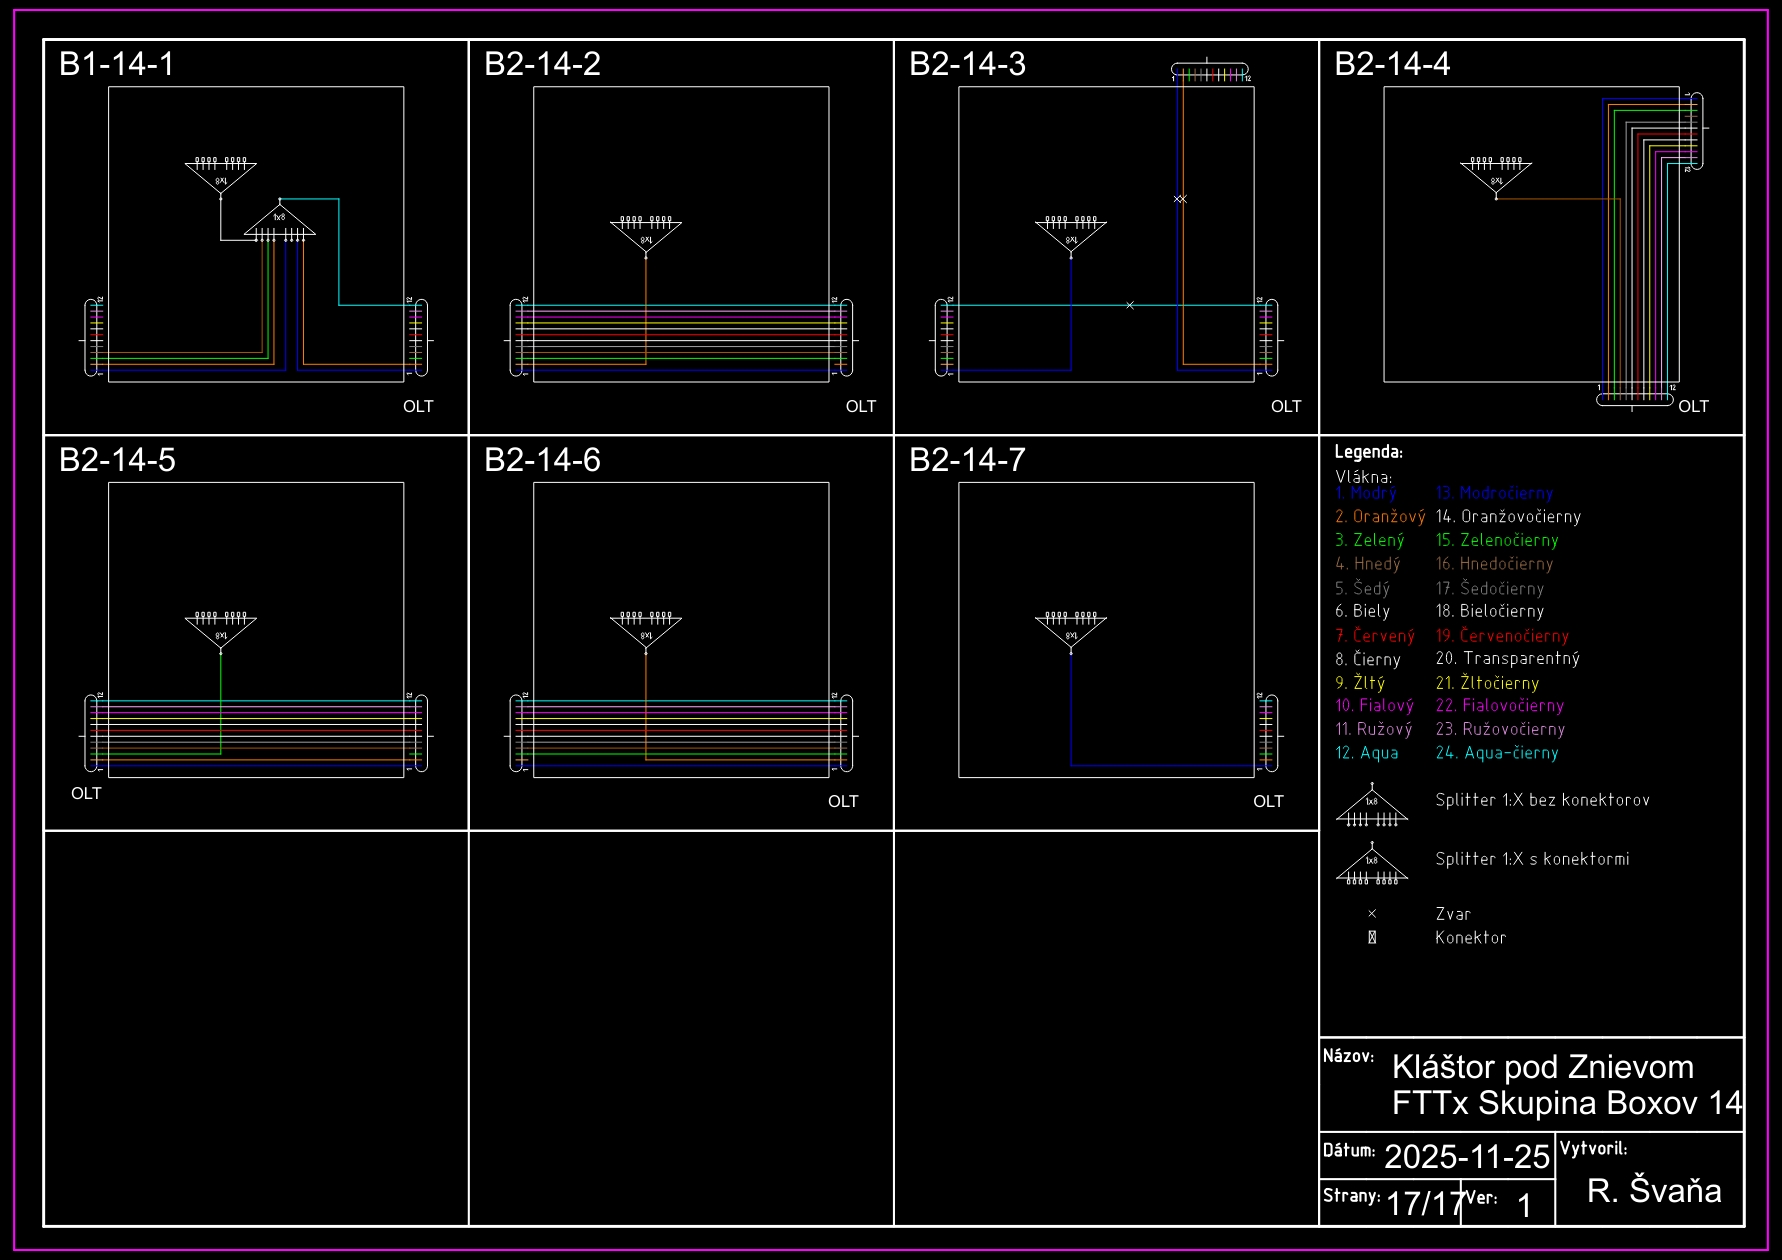Click the B1-14-1 panel title

tap(117, 64)
